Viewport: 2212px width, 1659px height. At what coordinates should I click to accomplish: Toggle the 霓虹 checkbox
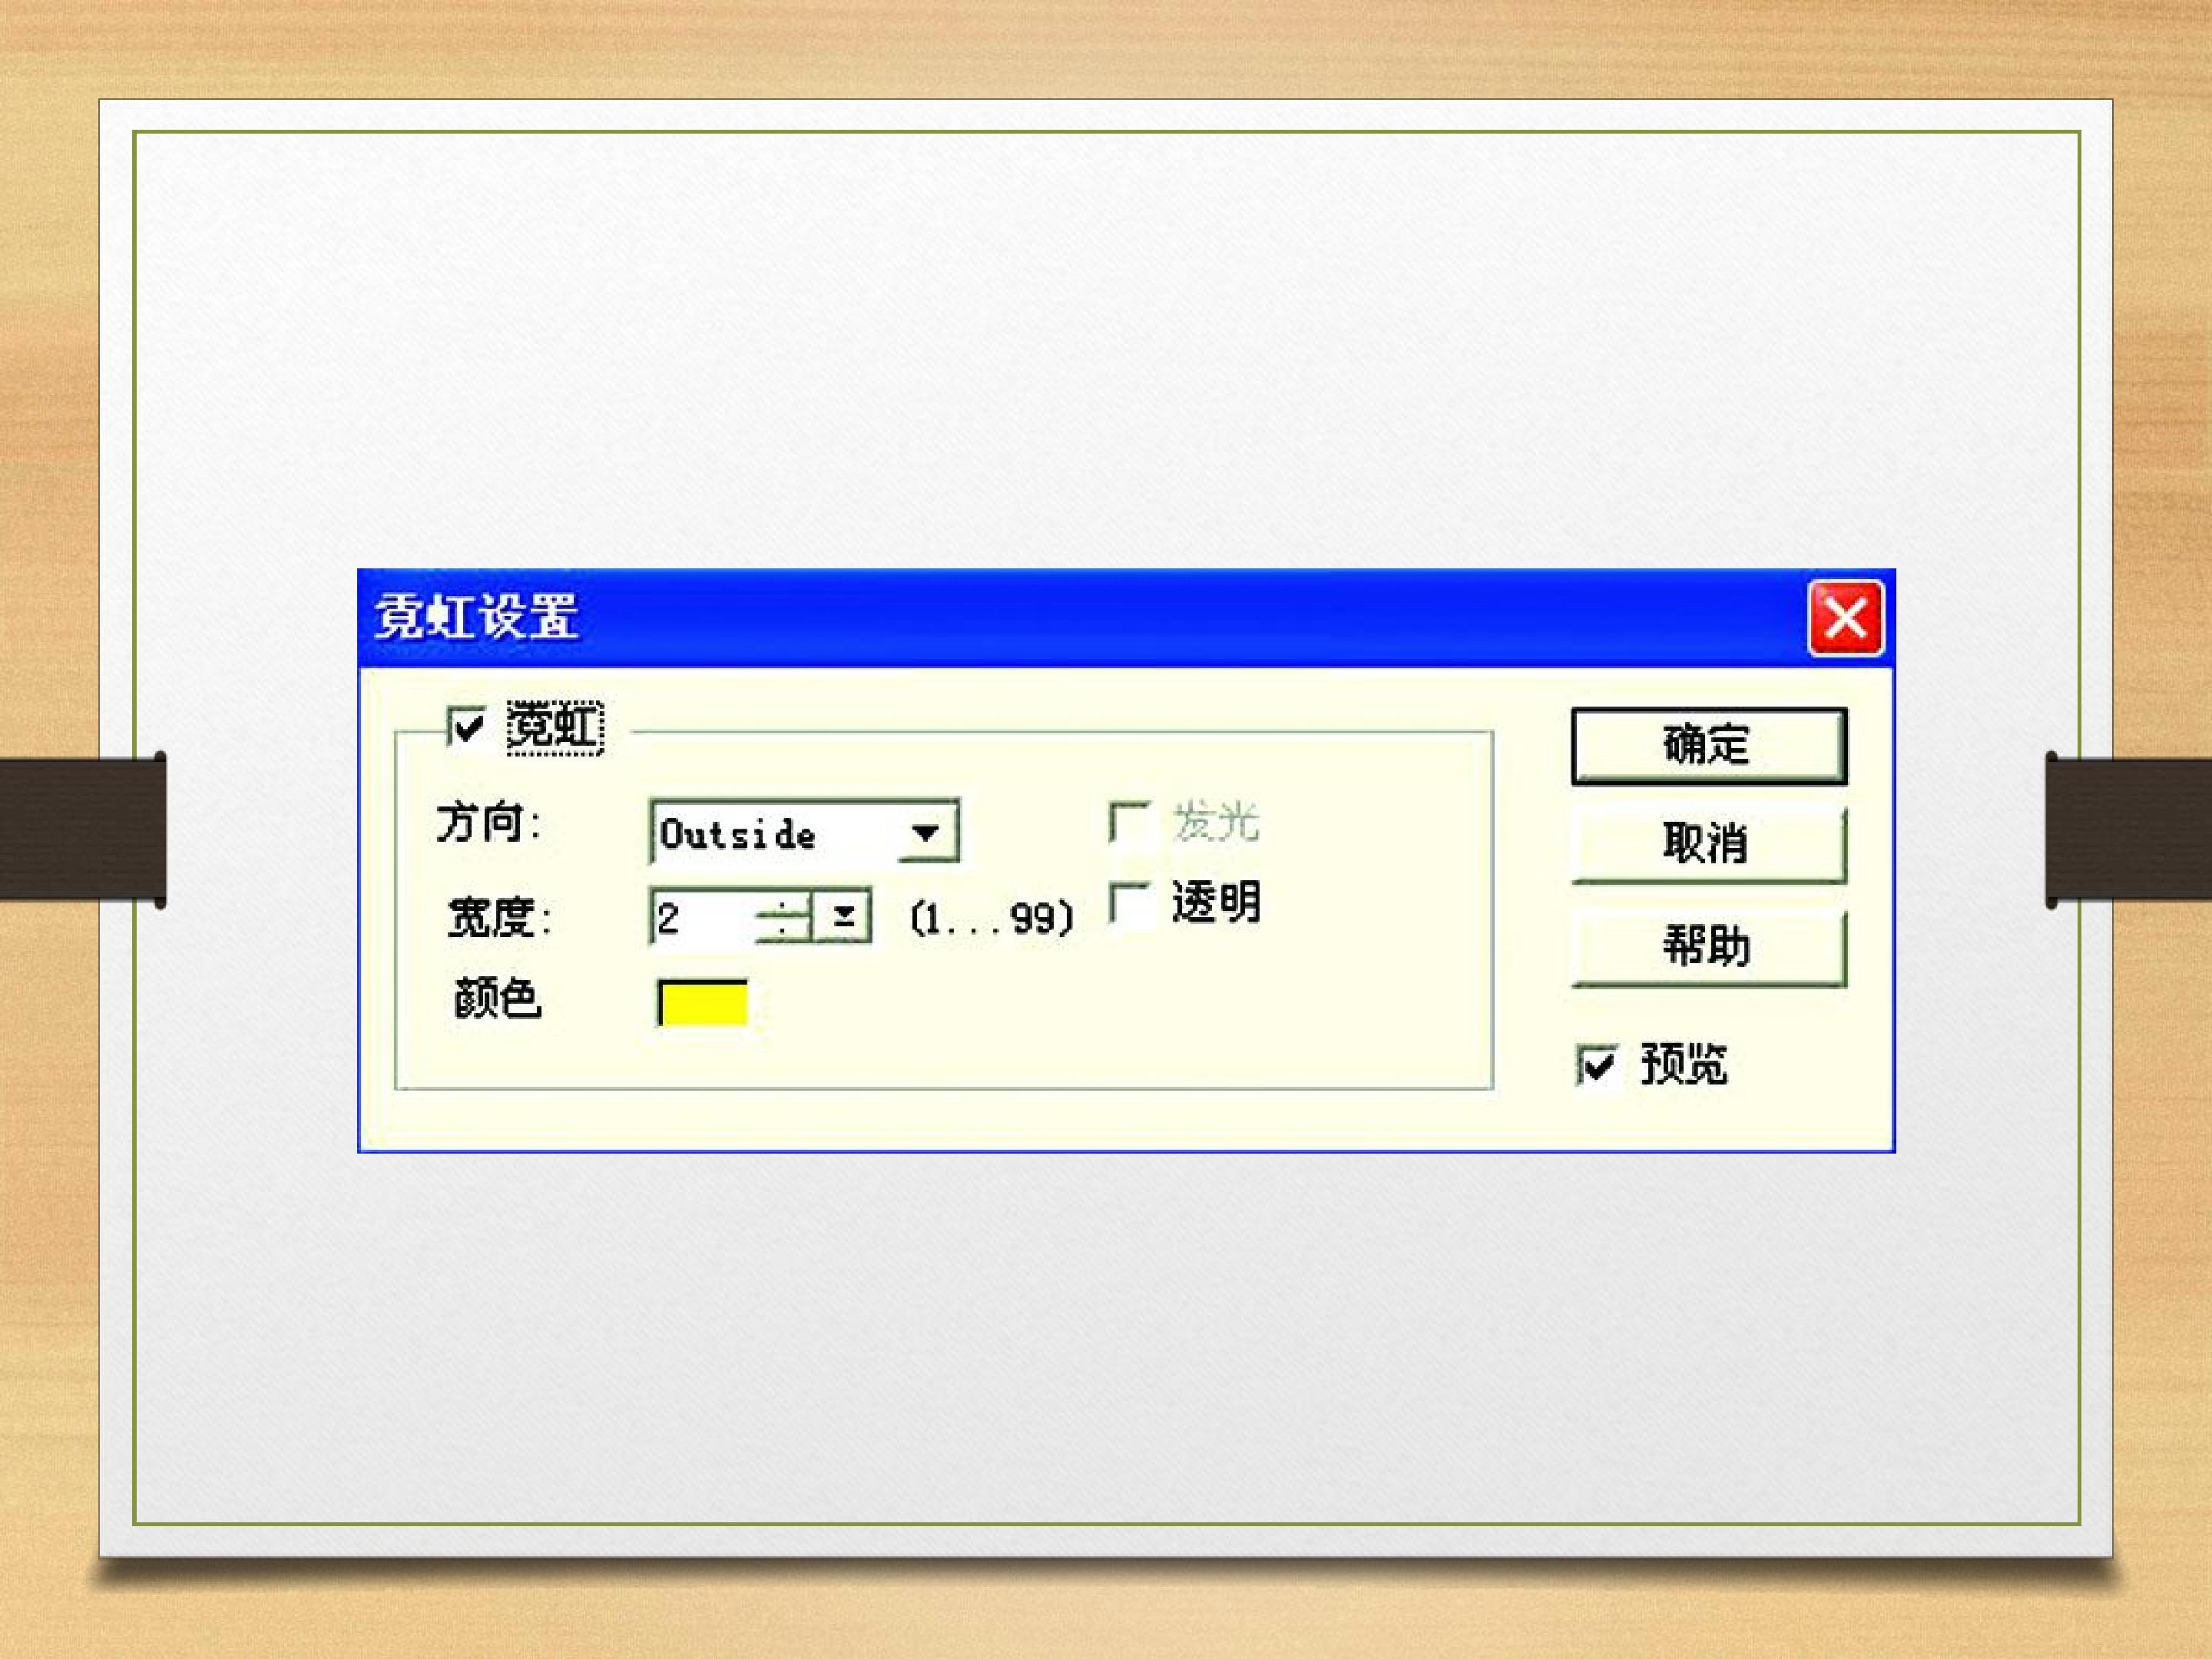click(467, 726)
